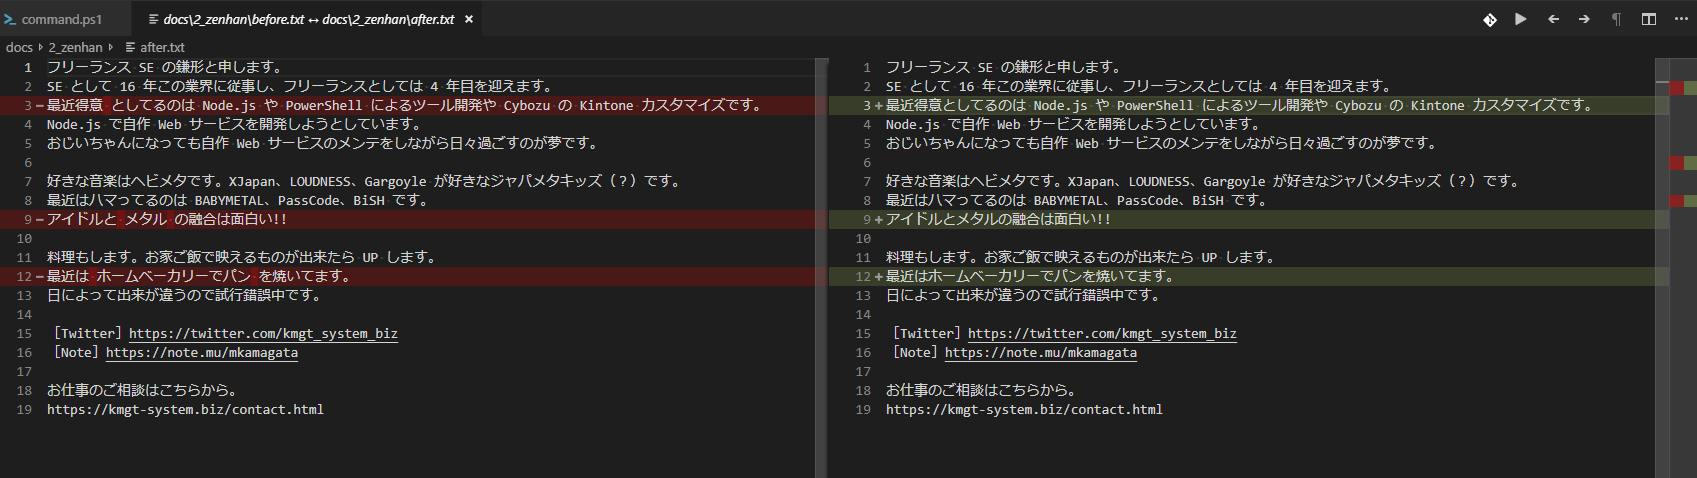This screenshot has height=478, width=1697.
Task: Click added line 9 アイドルとメタル in right pane
Action: (x=998, y=219)
